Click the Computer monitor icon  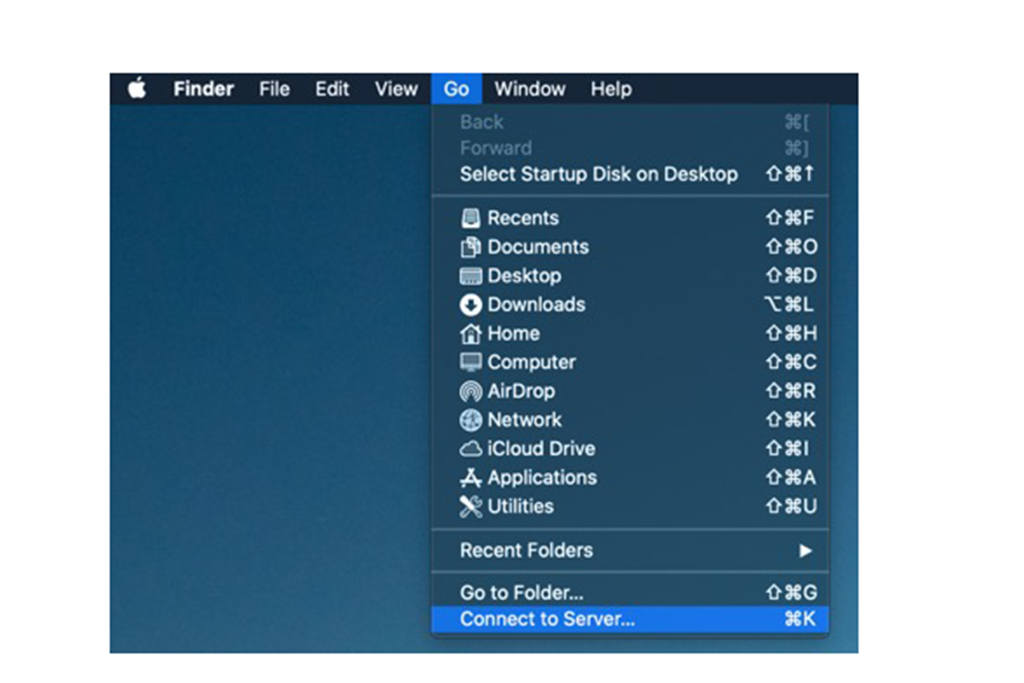(x=470, y=362)
